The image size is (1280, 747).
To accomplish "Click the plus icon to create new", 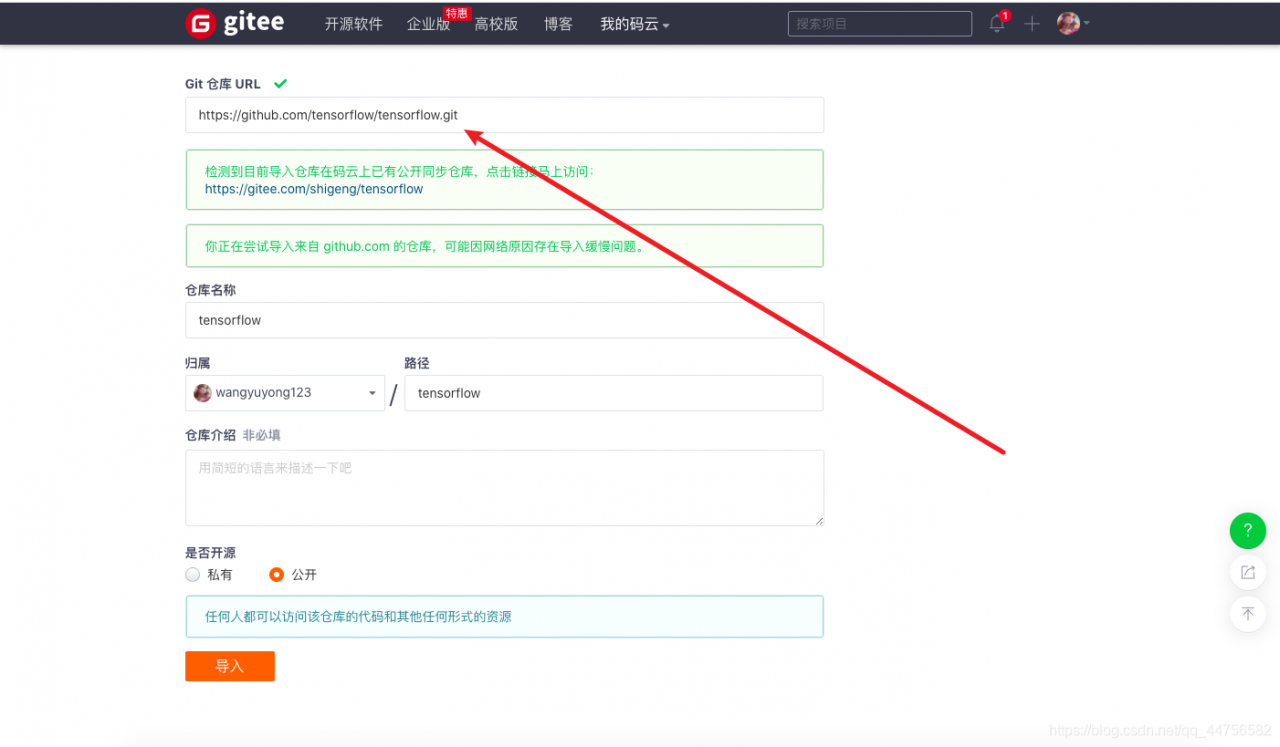I will click(1031, 24).
